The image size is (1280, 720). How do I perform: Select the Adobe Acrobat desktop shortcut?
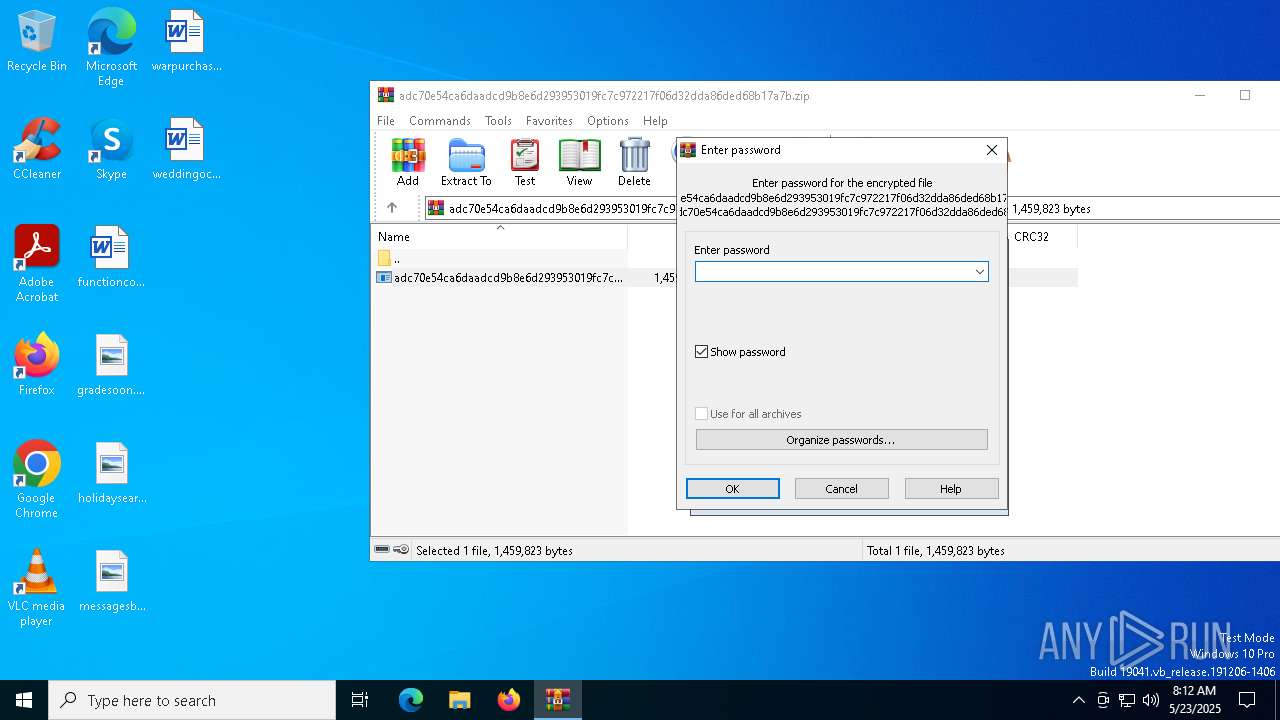(x=37, y=264)
